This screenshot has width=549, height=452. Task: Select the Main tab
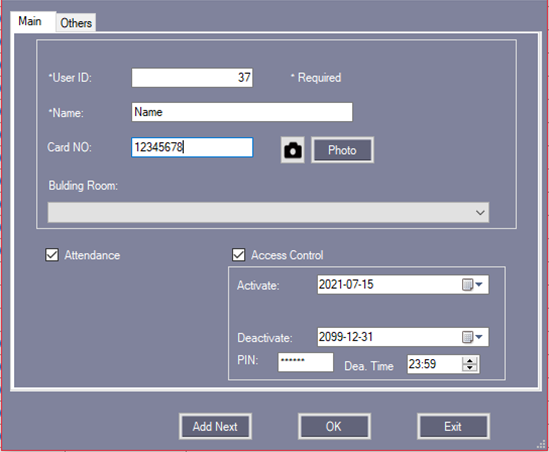(x=30, y=21)
